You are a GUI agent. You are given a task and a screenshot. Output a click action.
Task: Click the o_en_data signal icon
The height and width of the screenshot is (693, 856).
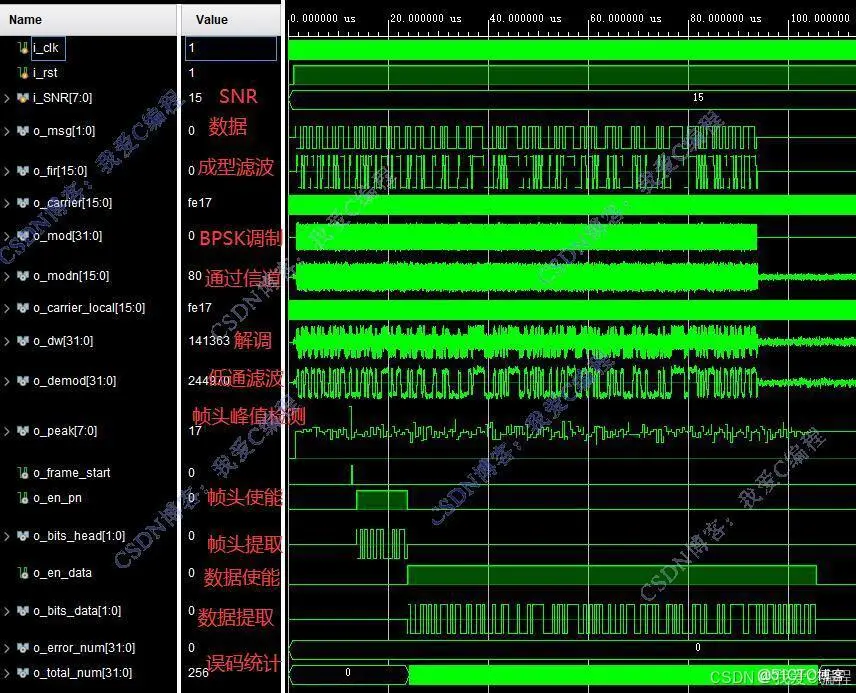point(23,573)
